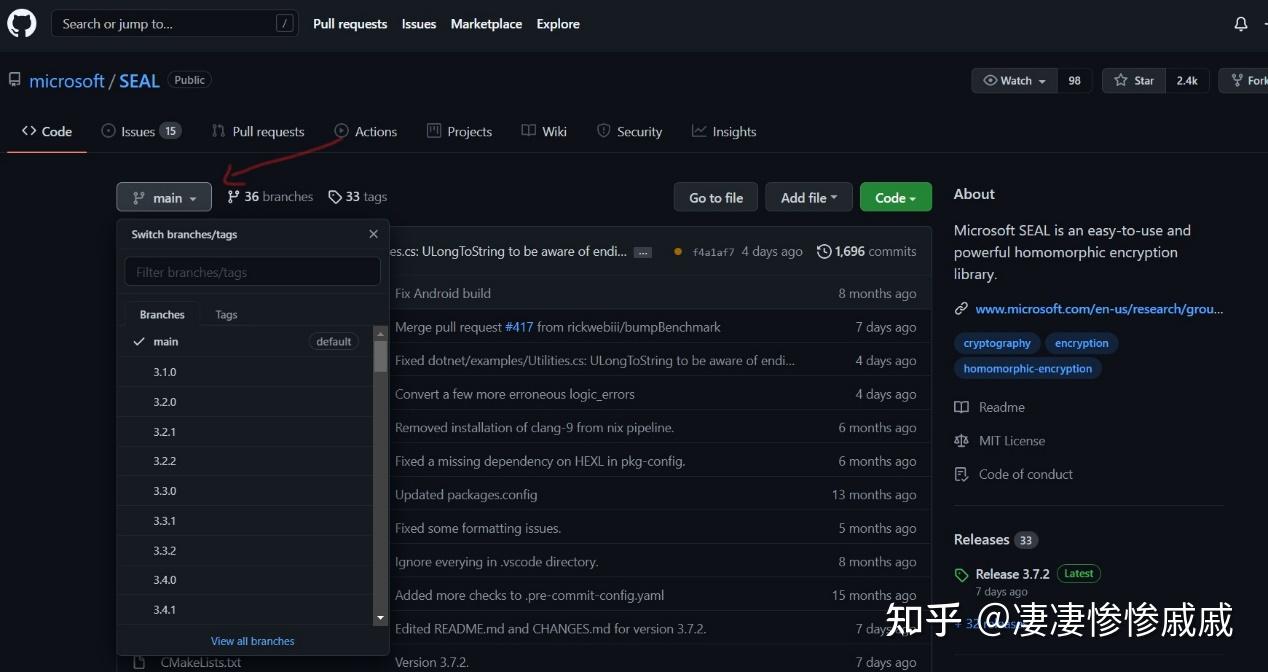Image resolution: width=1268 pixels, height=672 pixels.
Task: Expand the Add file dropdown
Action: (x=808, y=197)
